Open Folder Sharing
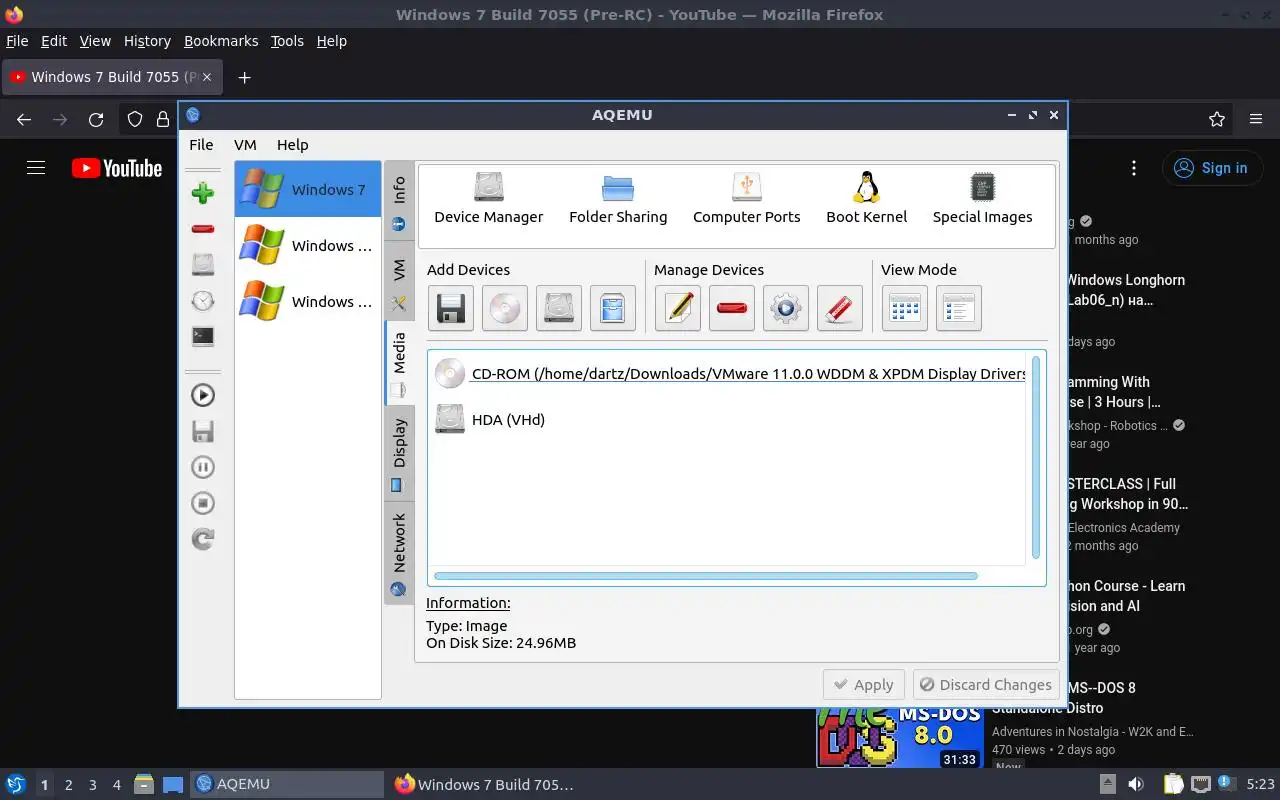Viewport: 1280px width, 800px height. [x=618, y=198]
